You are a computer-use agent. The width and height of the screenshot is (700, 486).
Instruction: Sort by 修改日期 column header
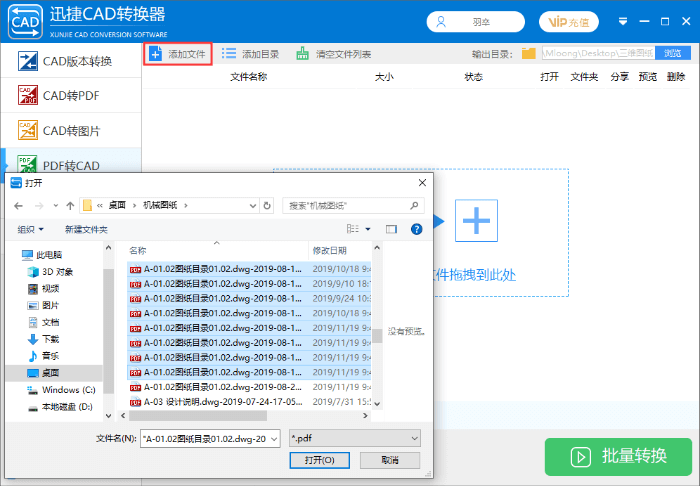[329, 251]
